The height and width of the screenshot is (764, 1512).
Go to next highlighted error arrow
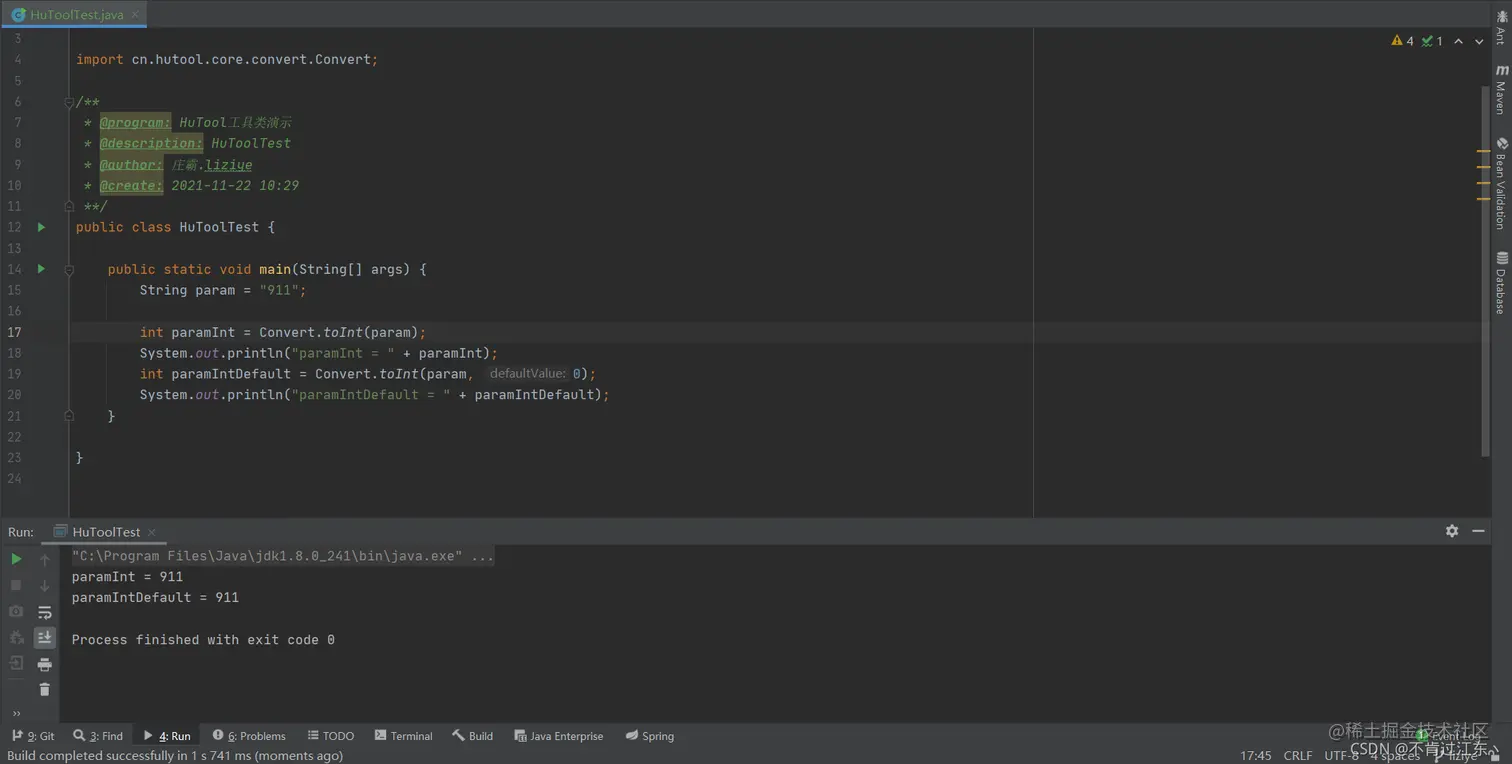1479,41
